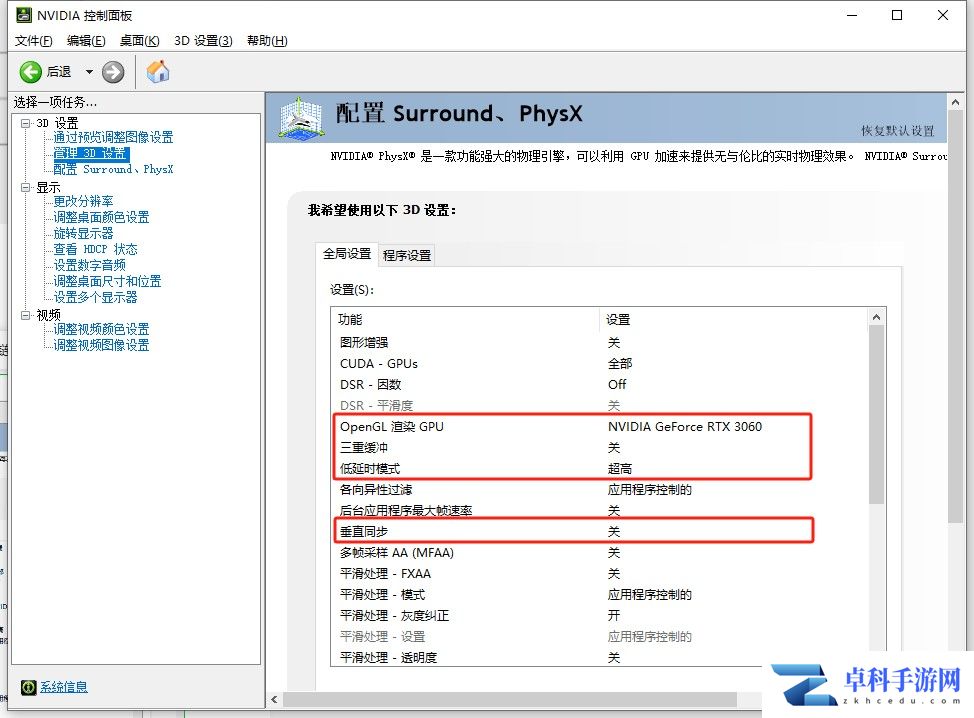
Task: Click settings list scroll up arrow
Action: [x=876, y=317]
